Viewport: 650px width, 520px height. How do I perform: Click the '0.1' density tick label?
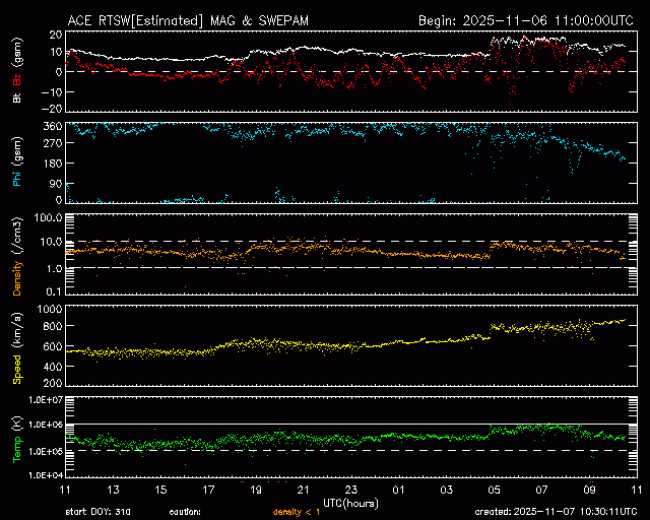(54, 292)
